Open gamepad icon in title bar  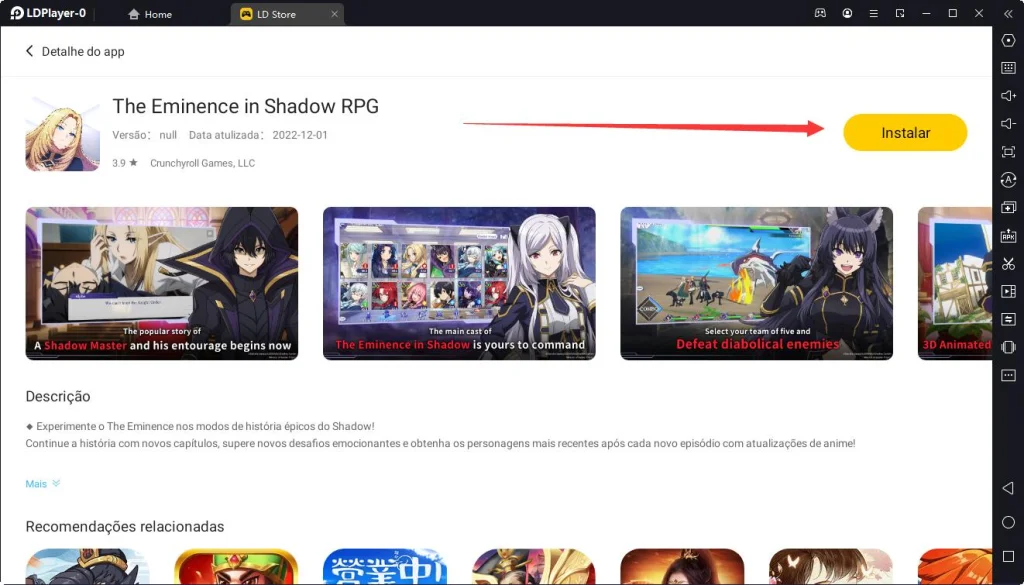(820, 13)
